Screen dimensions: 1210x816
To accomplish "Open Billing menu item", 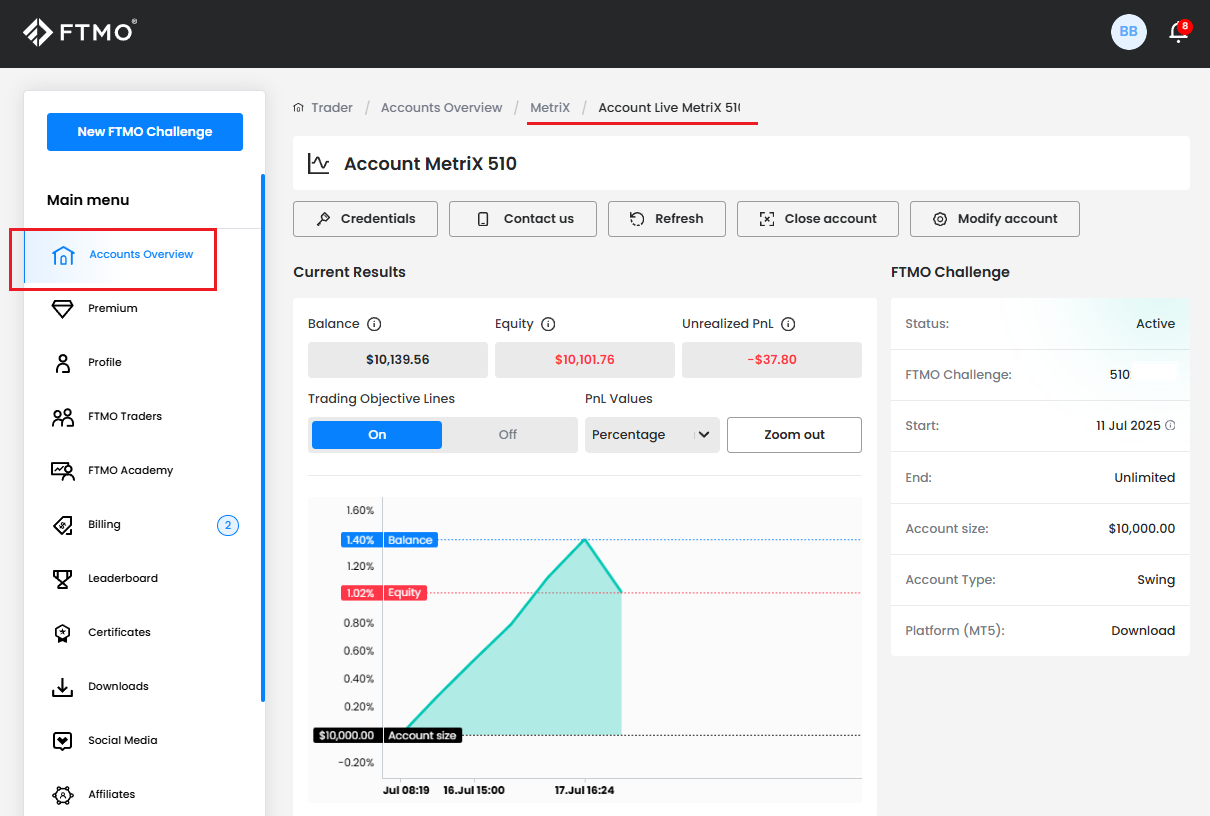I will (x=143, y=524).
